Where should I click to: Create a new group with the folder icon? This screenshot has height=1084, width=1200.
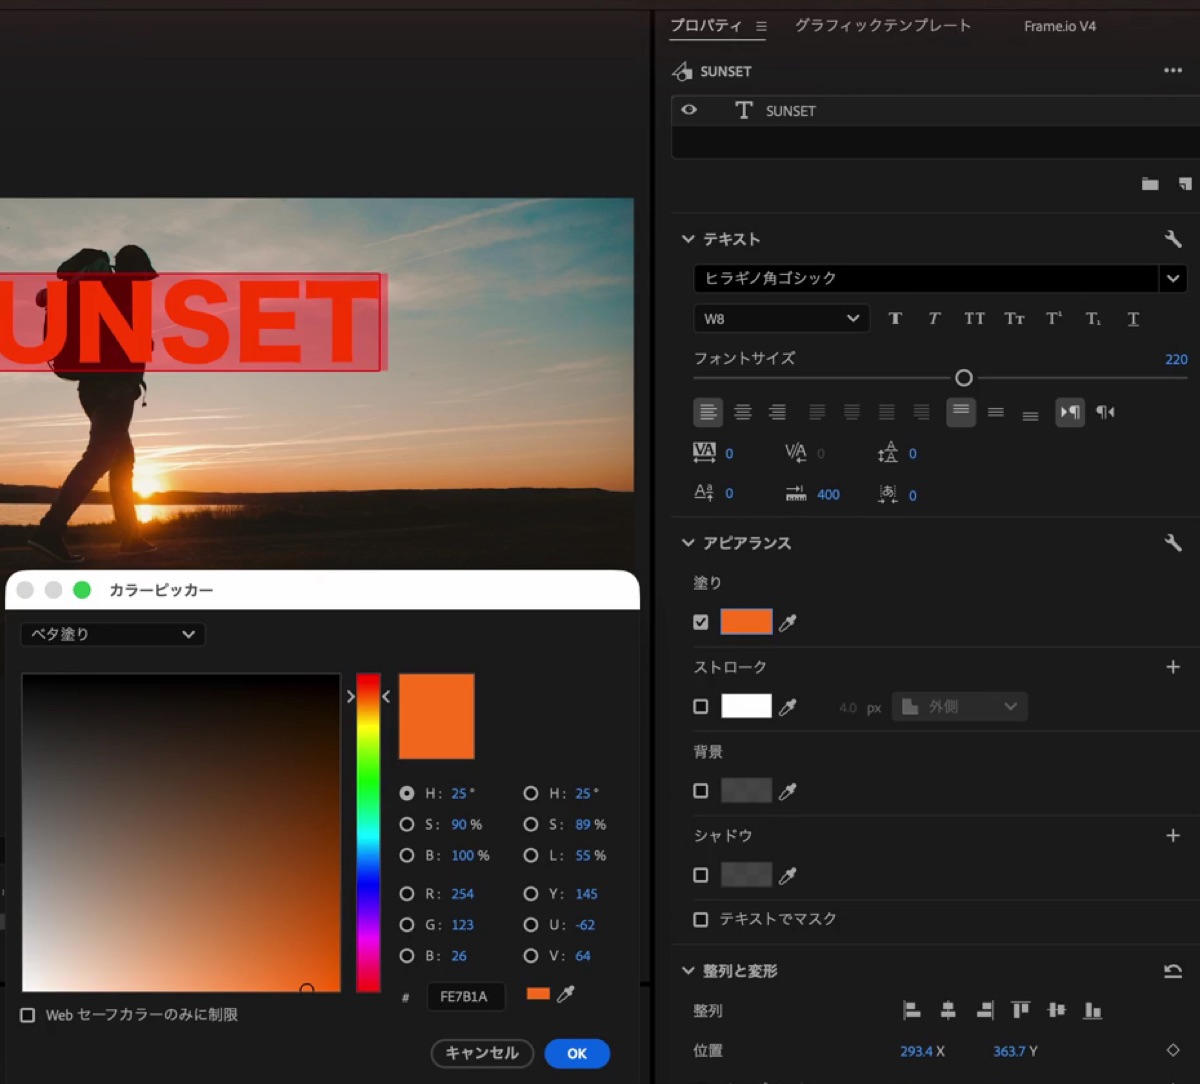pos(1150,184)
